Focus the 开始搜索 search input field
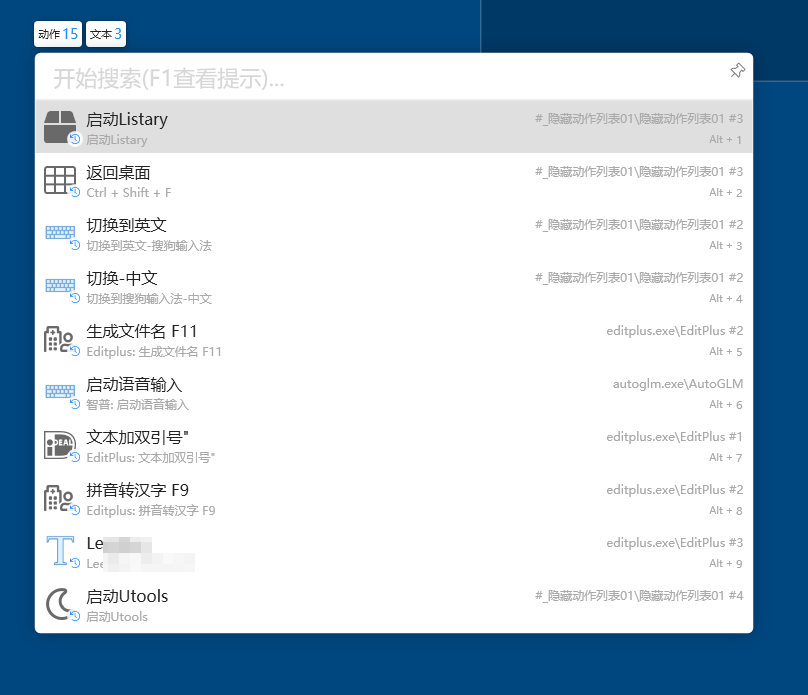 pos(380,77)
